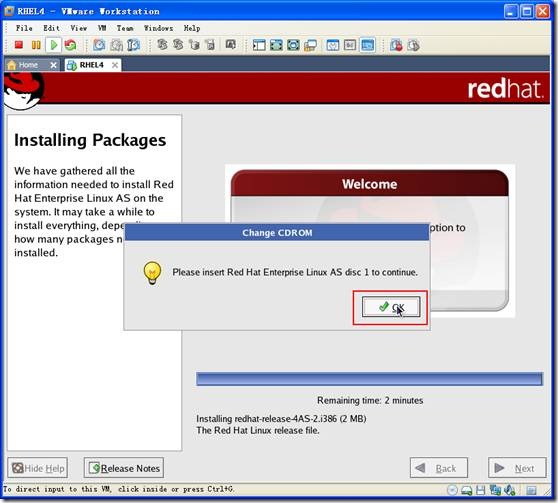Viewport: 558px width, 503px height.
Task: Click the hard disk status icon
Action: tap(467, 491)
